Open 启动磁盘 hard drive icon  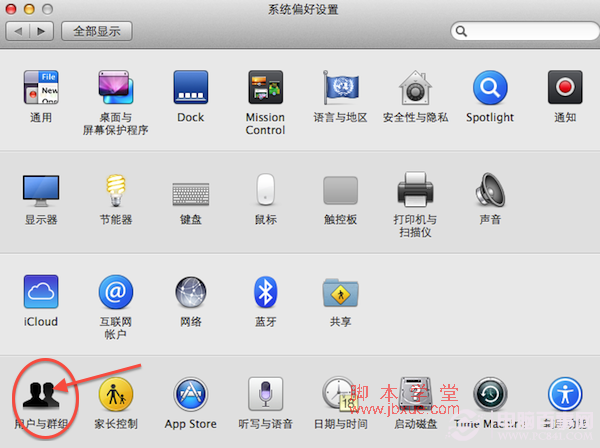tap(415, 394)
